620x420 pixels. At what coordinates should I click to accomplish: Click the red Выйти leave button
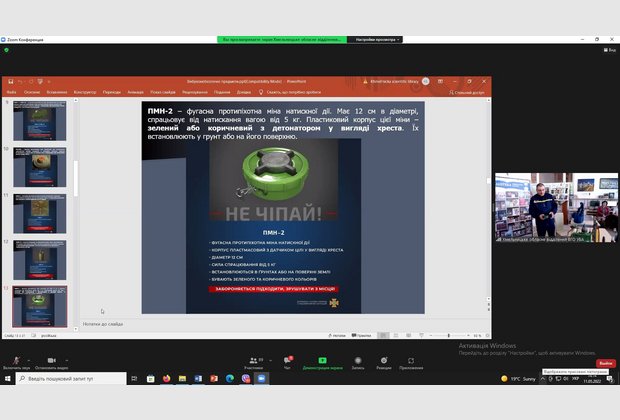(x=605, y=363)
